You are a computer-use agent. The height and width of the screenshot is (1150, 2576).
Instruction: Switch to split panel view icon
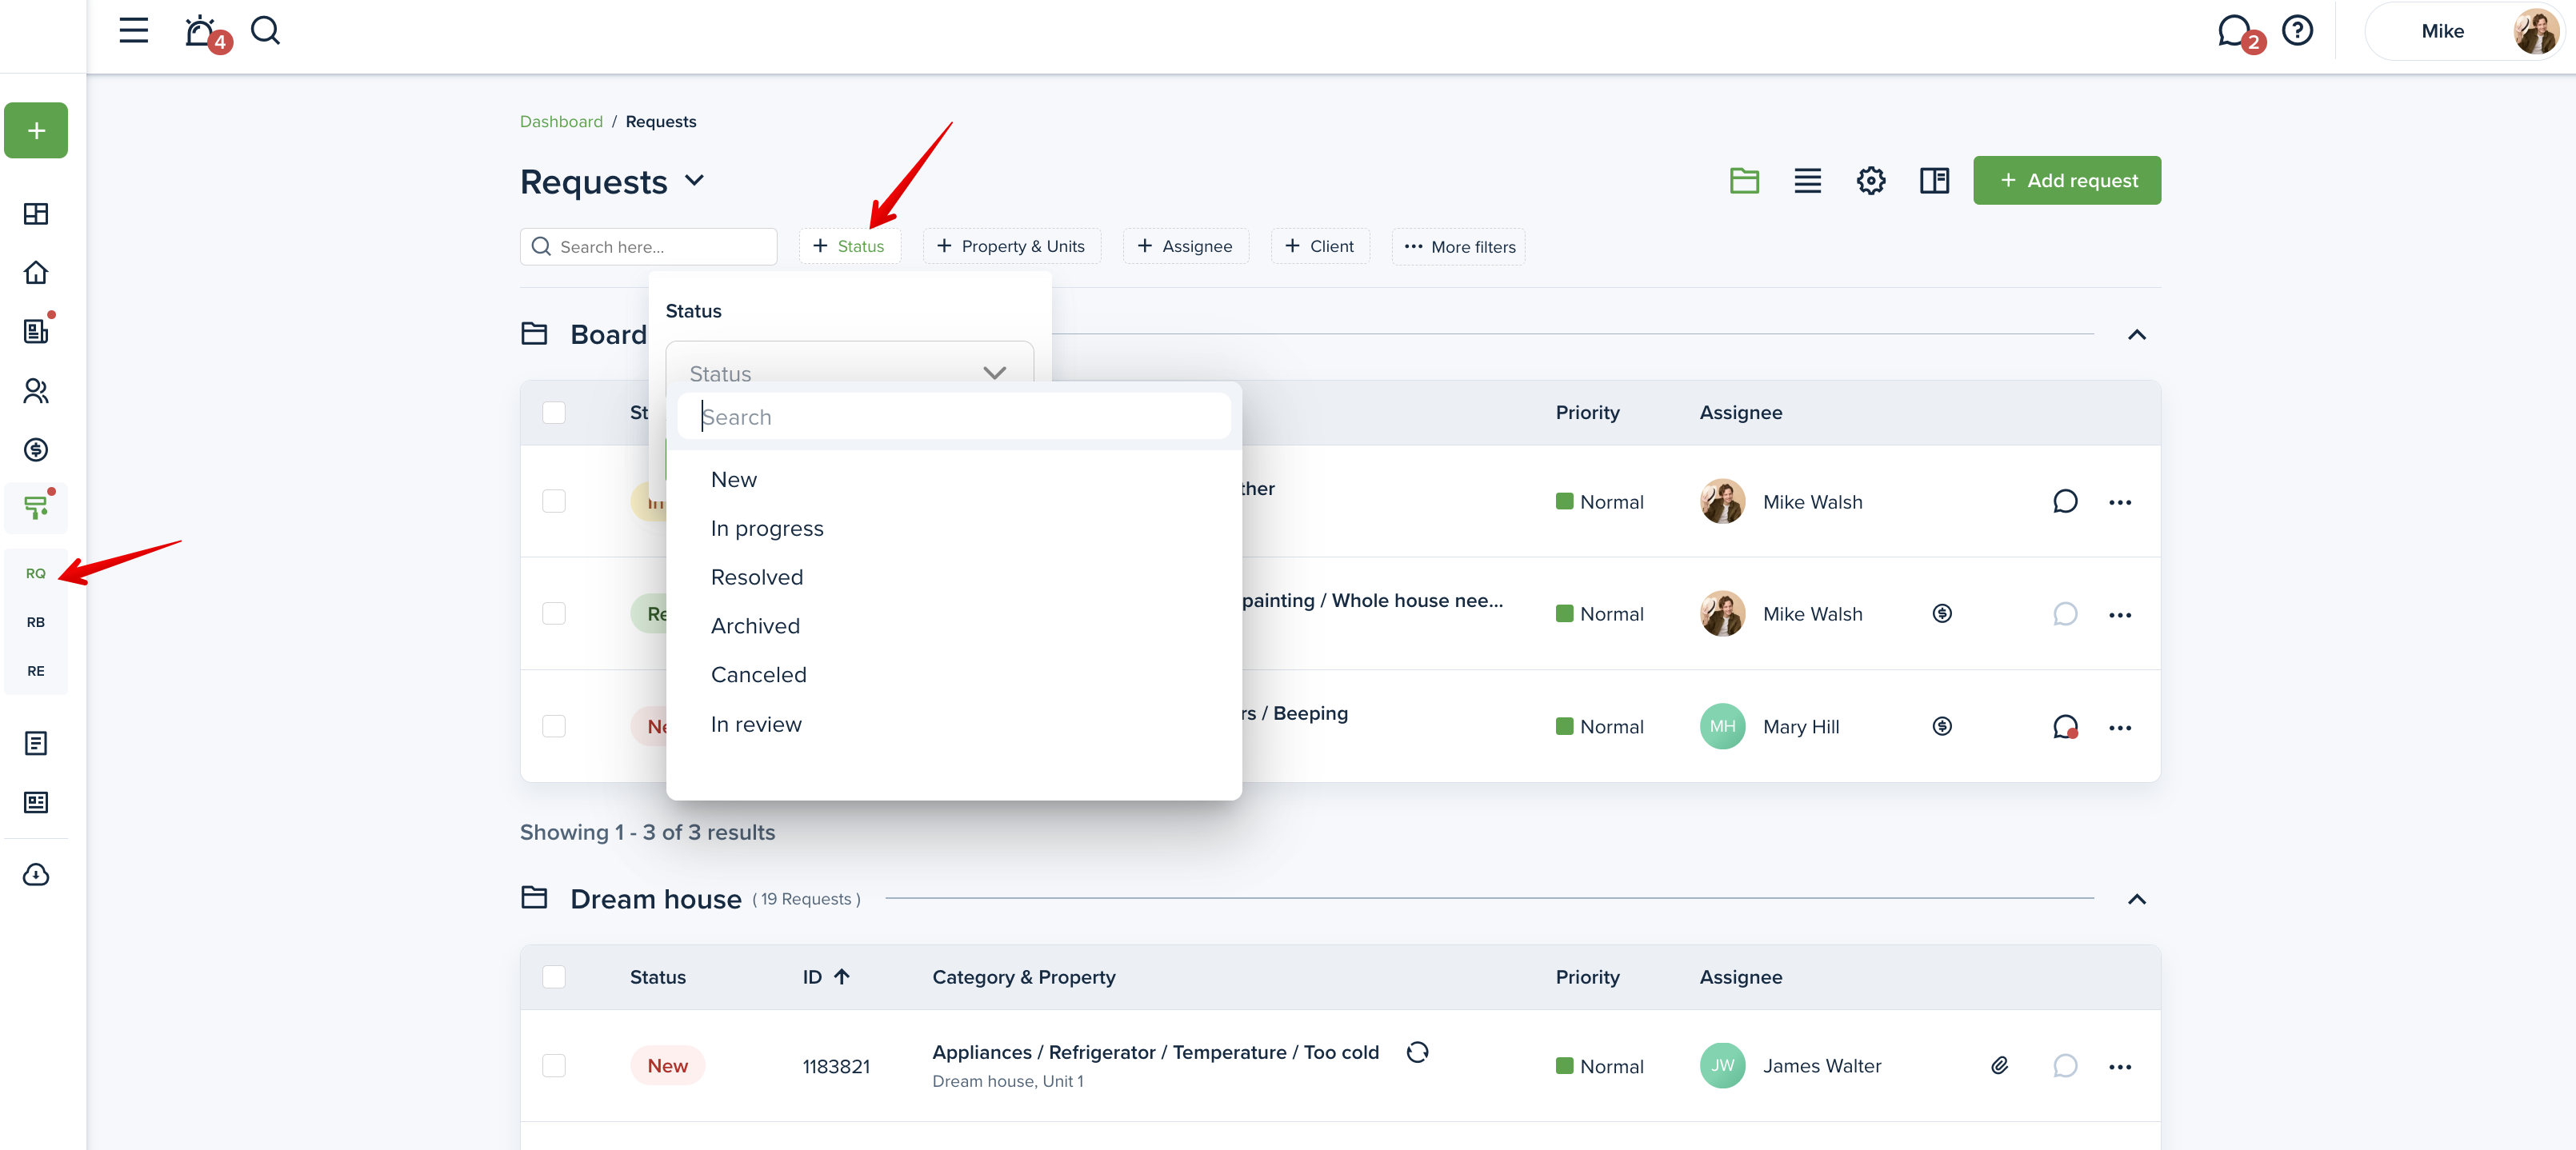(1934, 180)
